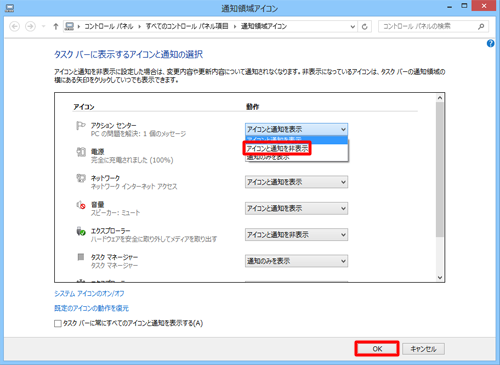Click the スピーカー: ミュート text
Viewport: 500px width, 365px height.
click(115, 213)
